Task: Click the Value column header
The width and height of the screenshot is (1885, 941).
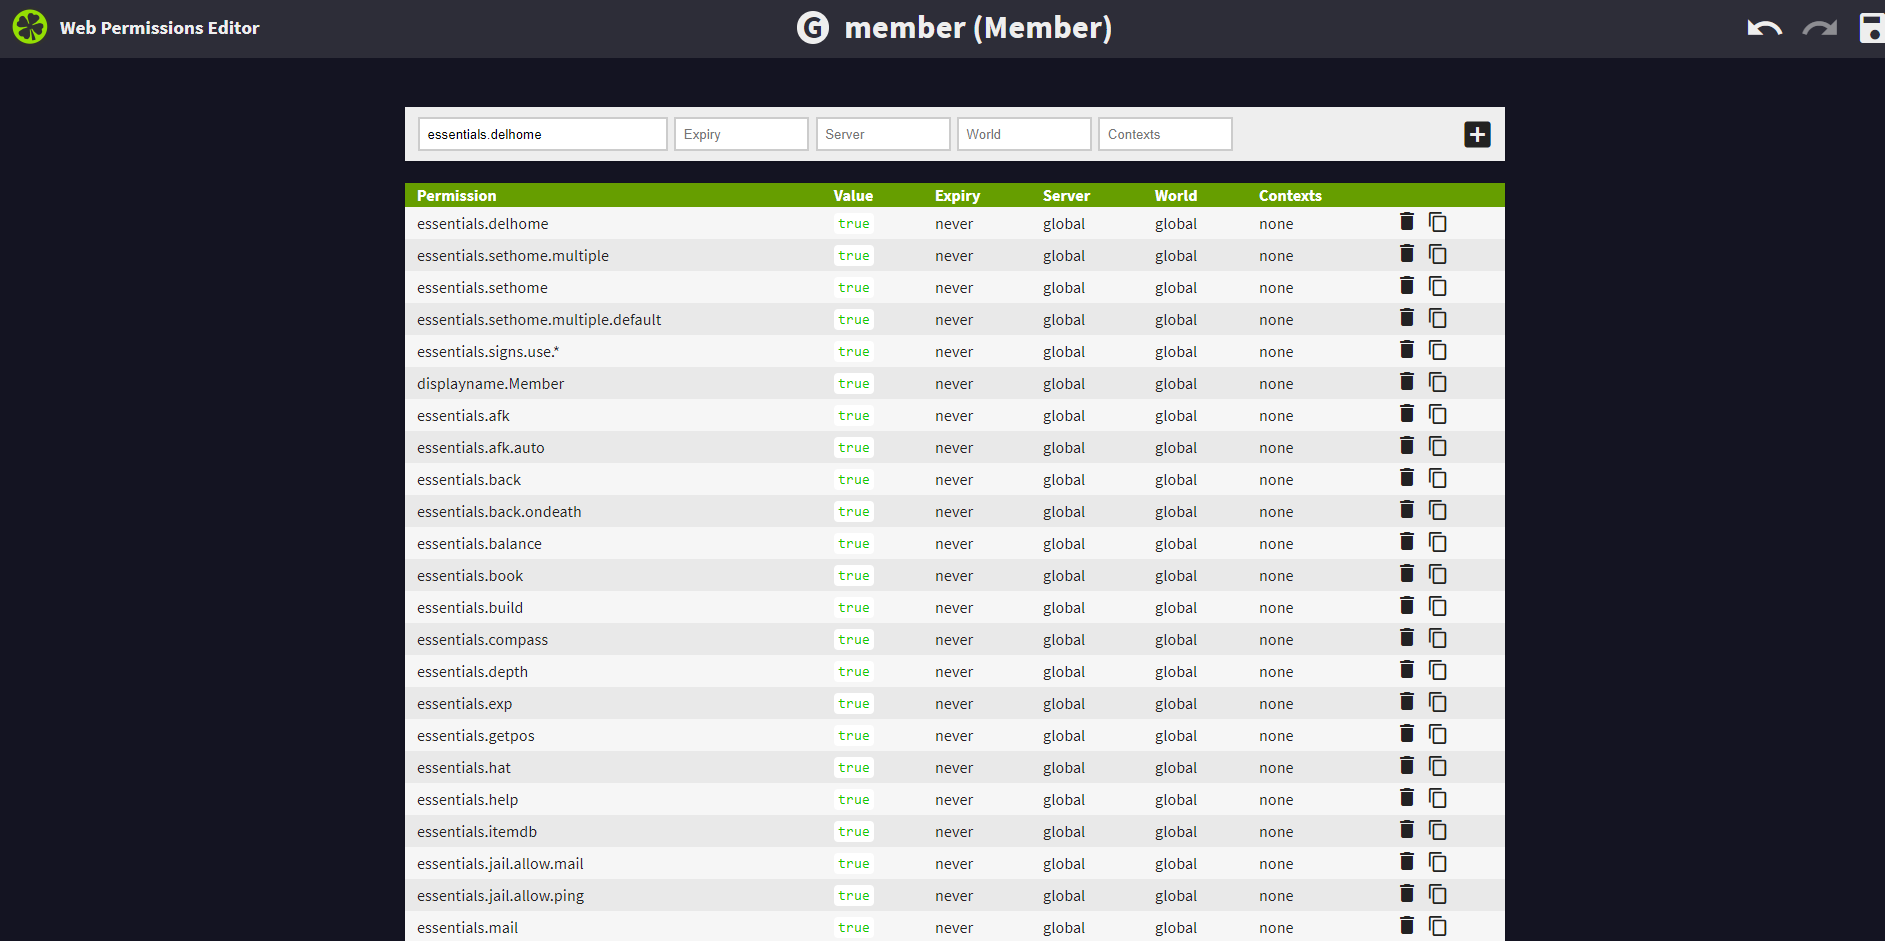Action: coord(853,196)
